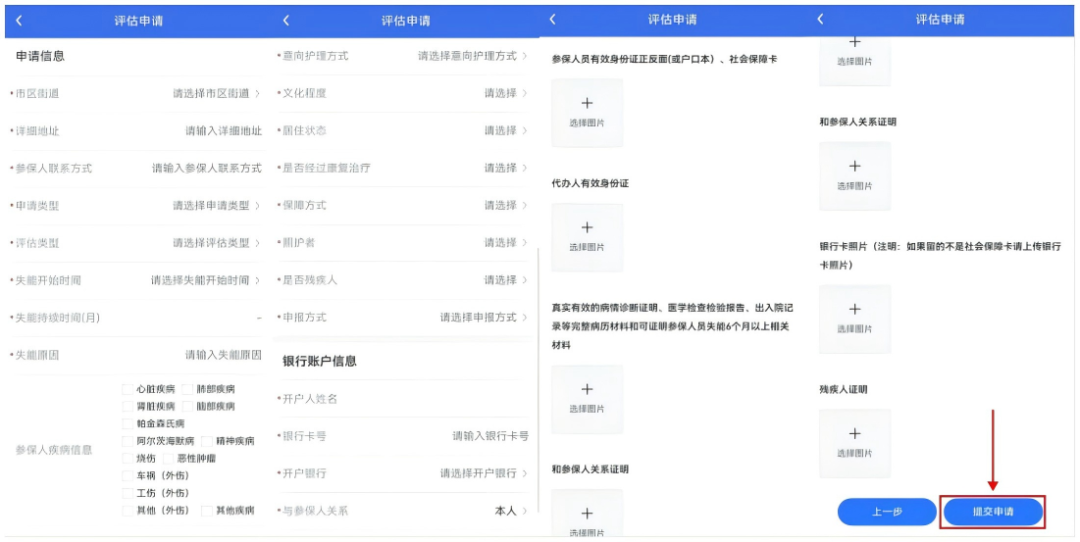Tap the plus icon under 残疾人证明
This screenshot has height=542, width=1080.
(854, 434)
